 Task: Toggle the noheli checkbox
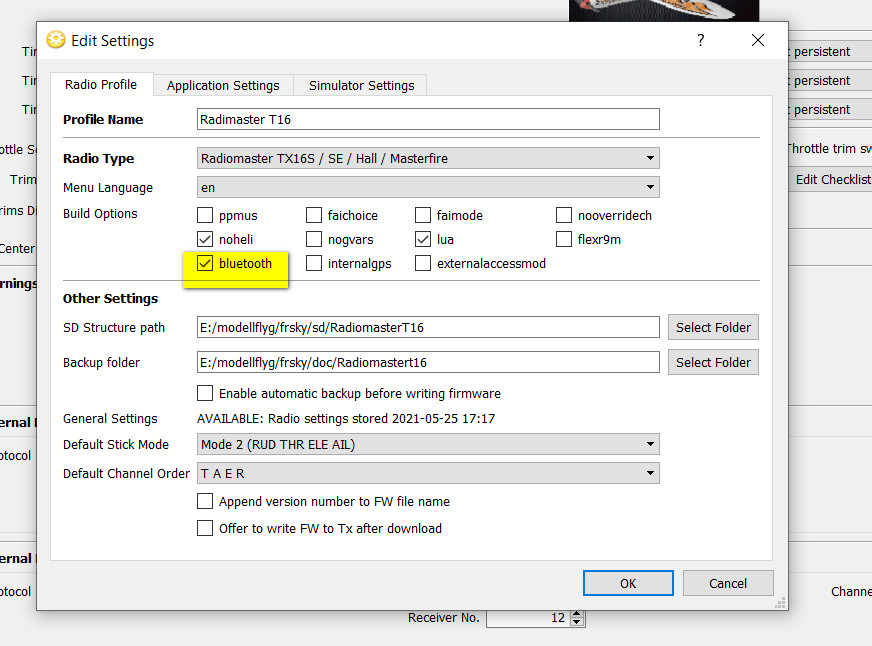tap(205, 240)
